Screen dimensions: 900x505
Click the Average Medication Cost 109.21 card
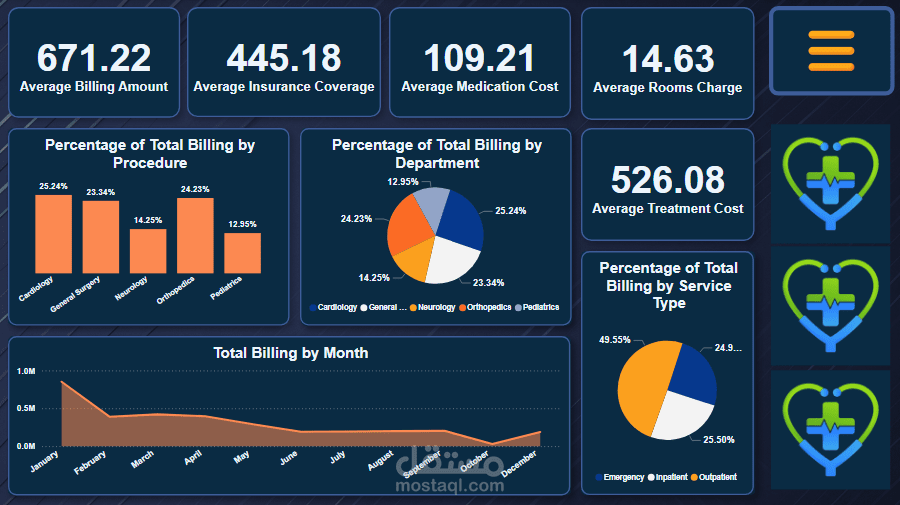click(480, 63)
